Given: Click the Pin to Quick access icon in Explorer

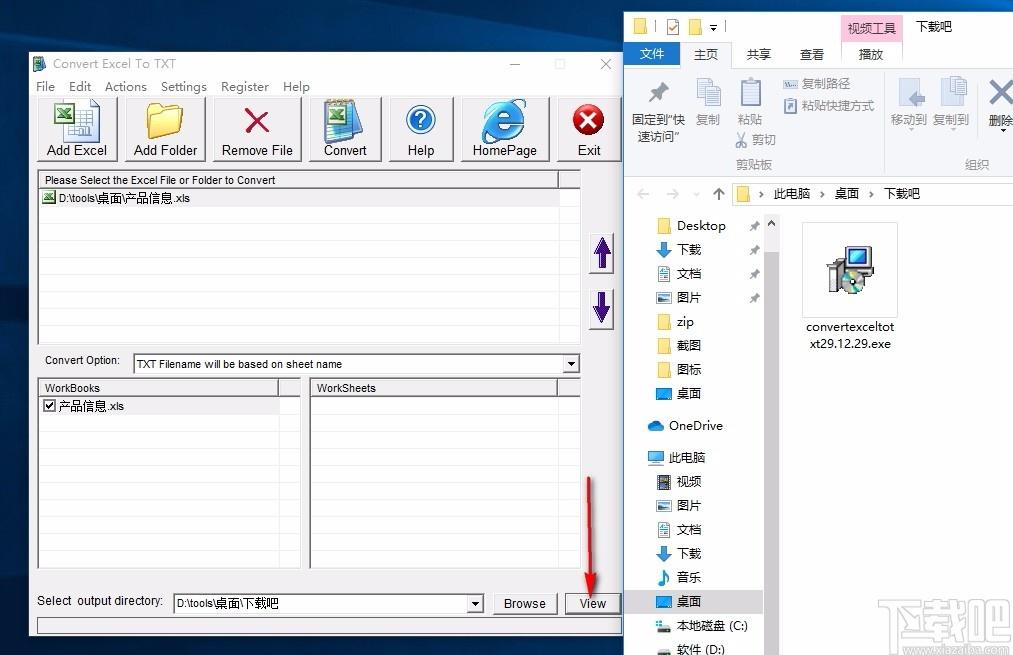Looking at the screenshot, I should pos(658,92).
